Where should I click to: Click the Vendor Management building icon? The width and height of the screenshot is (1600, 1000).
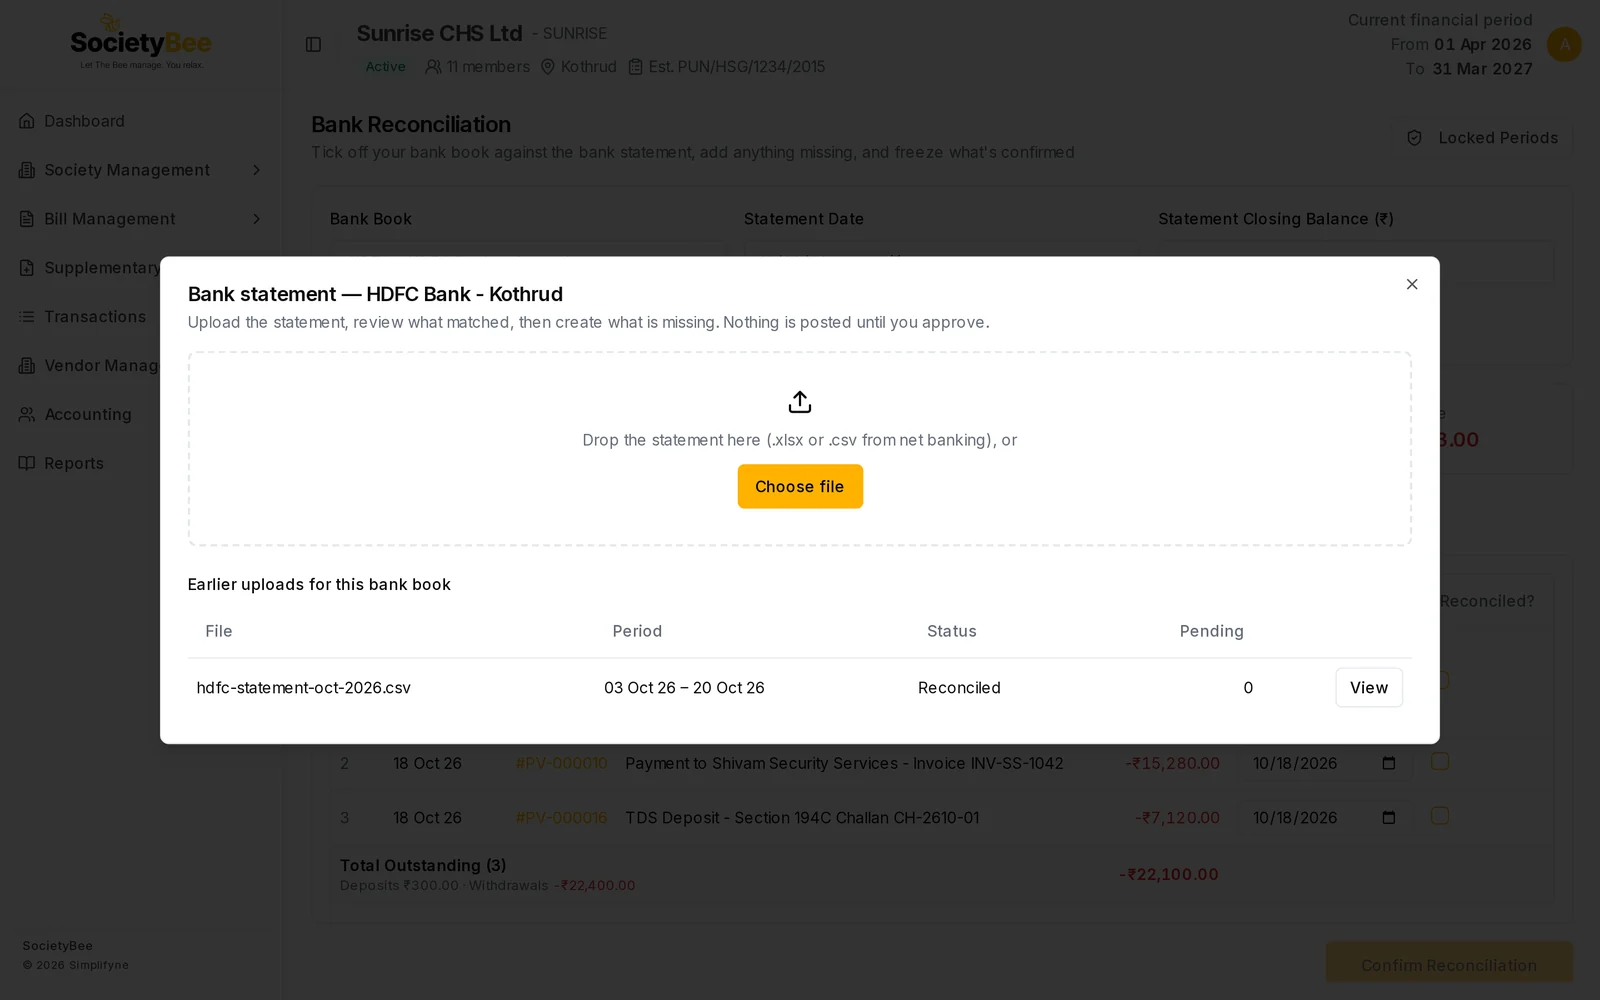point(27,366)
